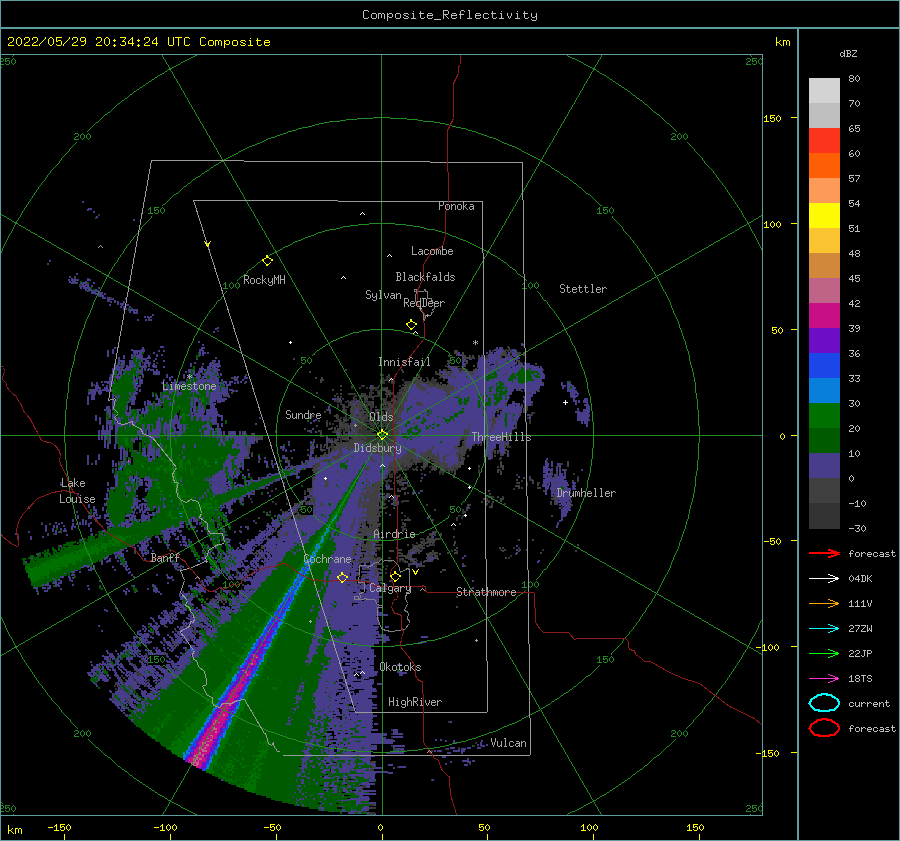Click the yellow diamond marker beside RockyMH
The image size is (900, 841).
[x=267, y=261]
